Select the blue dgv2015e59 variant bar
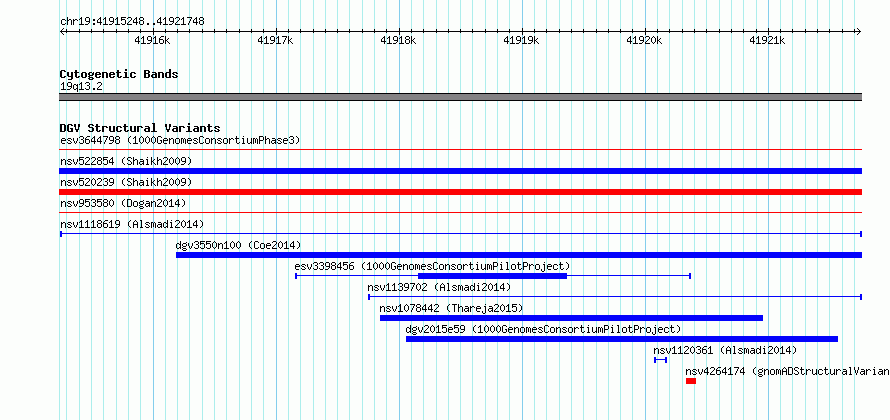The height and width of the screenshot is (420, 890). (622, 339)
